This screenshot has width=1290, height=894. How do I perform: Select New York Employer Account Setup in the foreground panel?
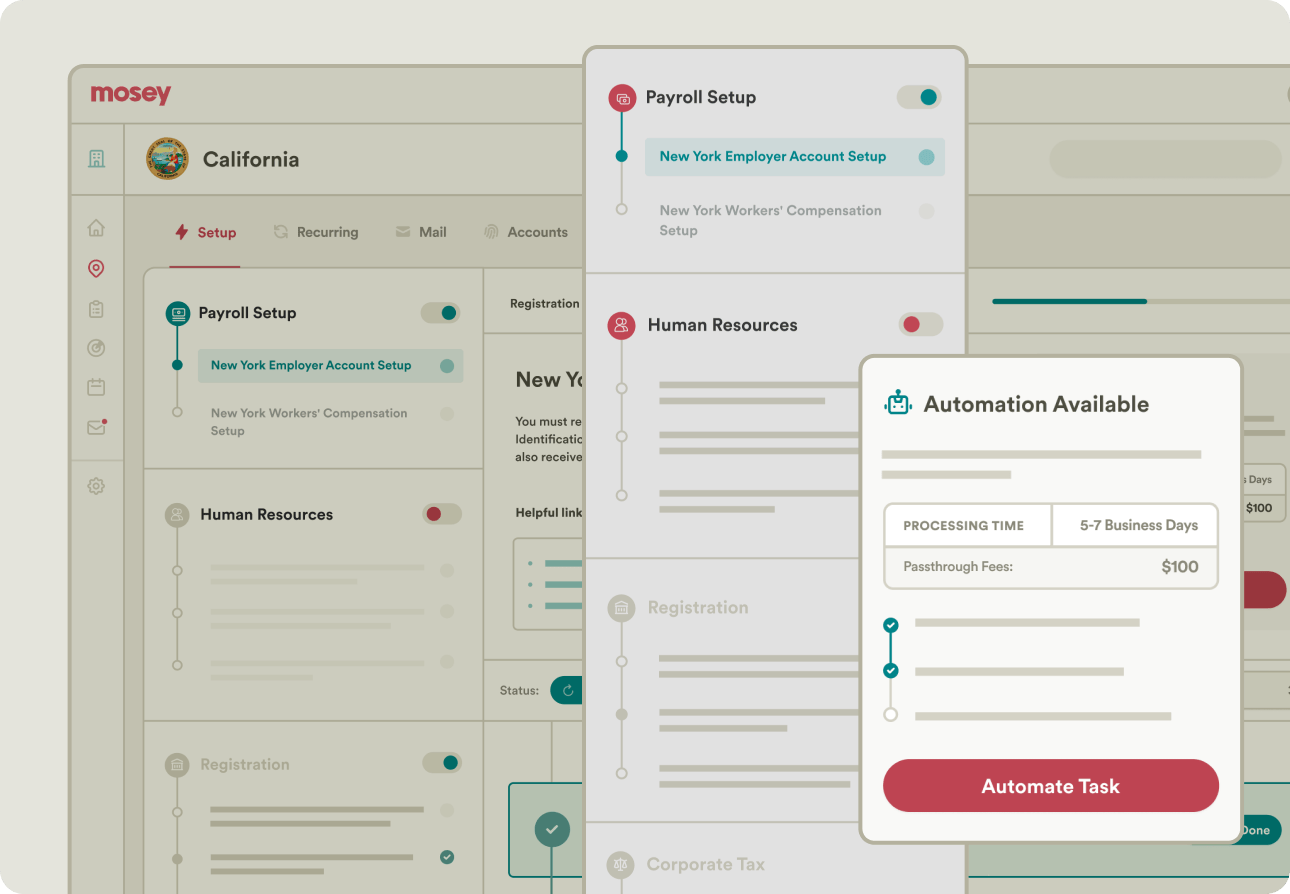772,157
